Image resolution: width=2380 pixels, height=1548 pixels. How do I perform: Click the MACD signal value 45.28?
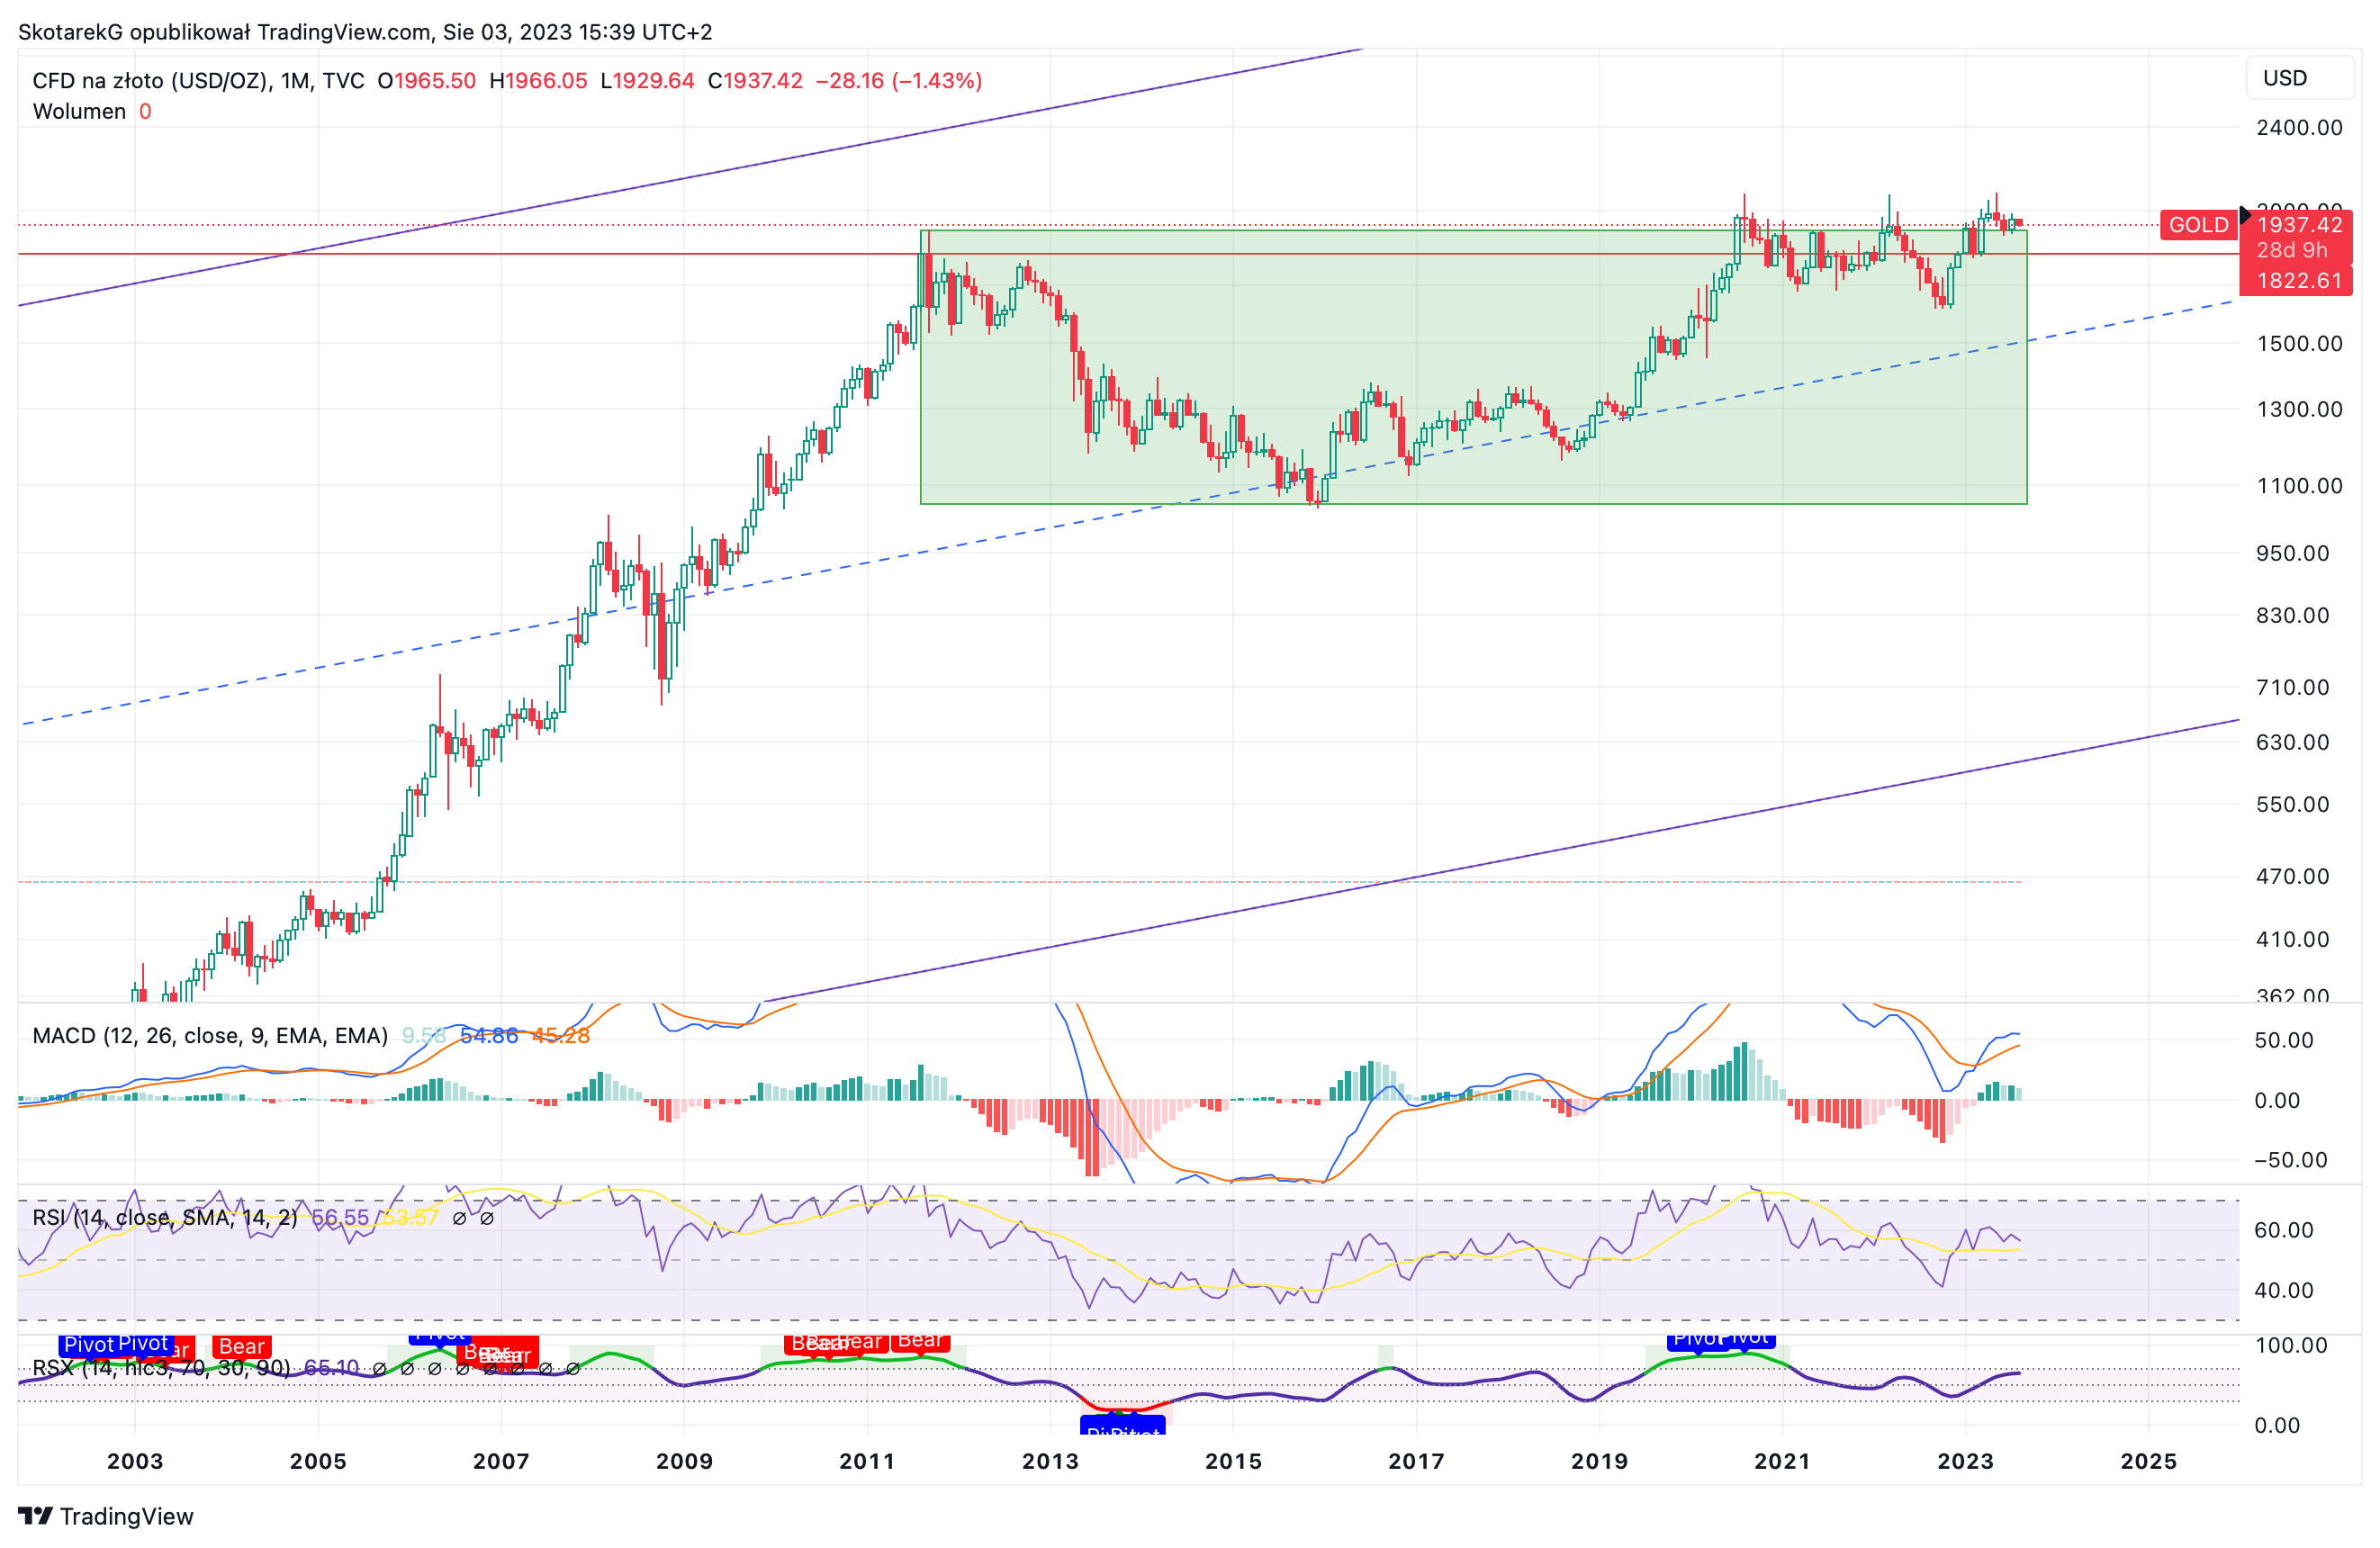(x=561, y=1035)
